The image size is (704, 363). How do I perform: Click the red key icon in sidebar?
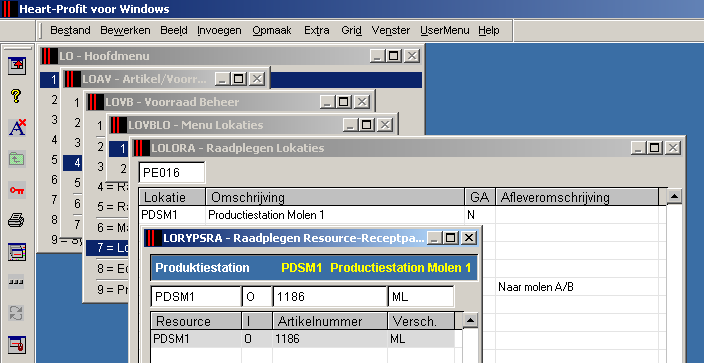point(17,190)
